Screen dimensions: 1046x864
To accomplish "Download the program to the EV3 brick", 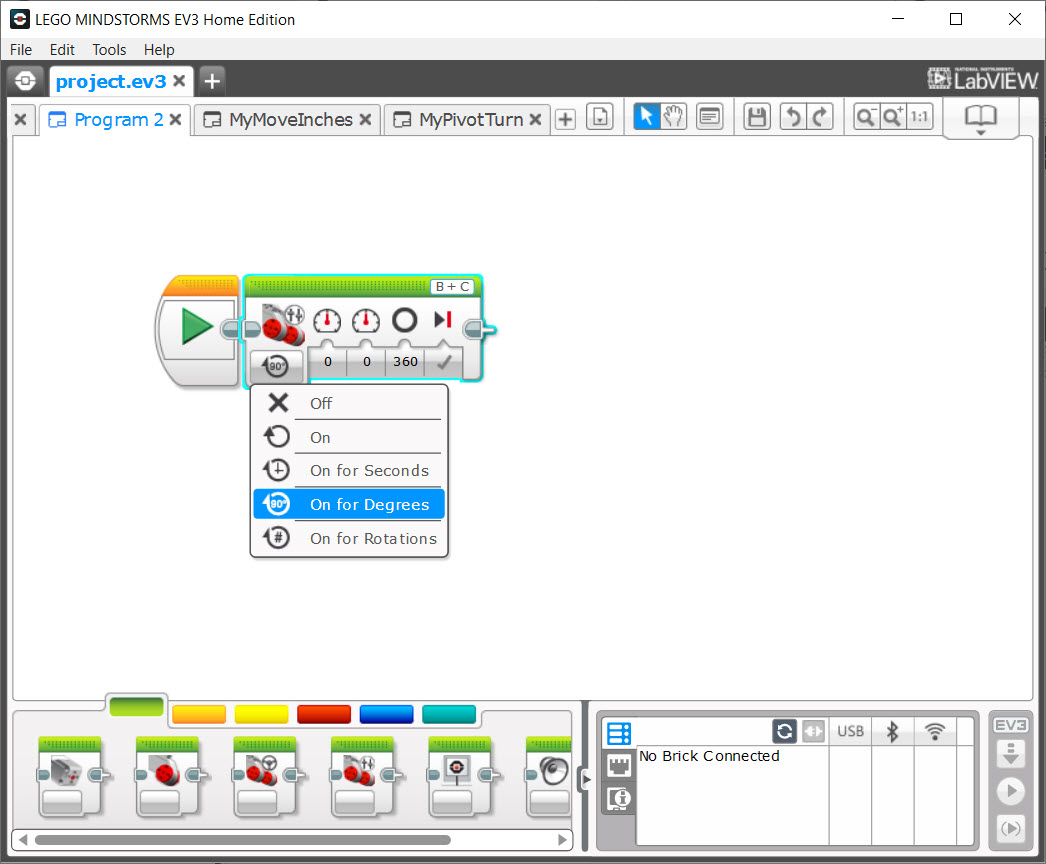I will click(1010, 755).
